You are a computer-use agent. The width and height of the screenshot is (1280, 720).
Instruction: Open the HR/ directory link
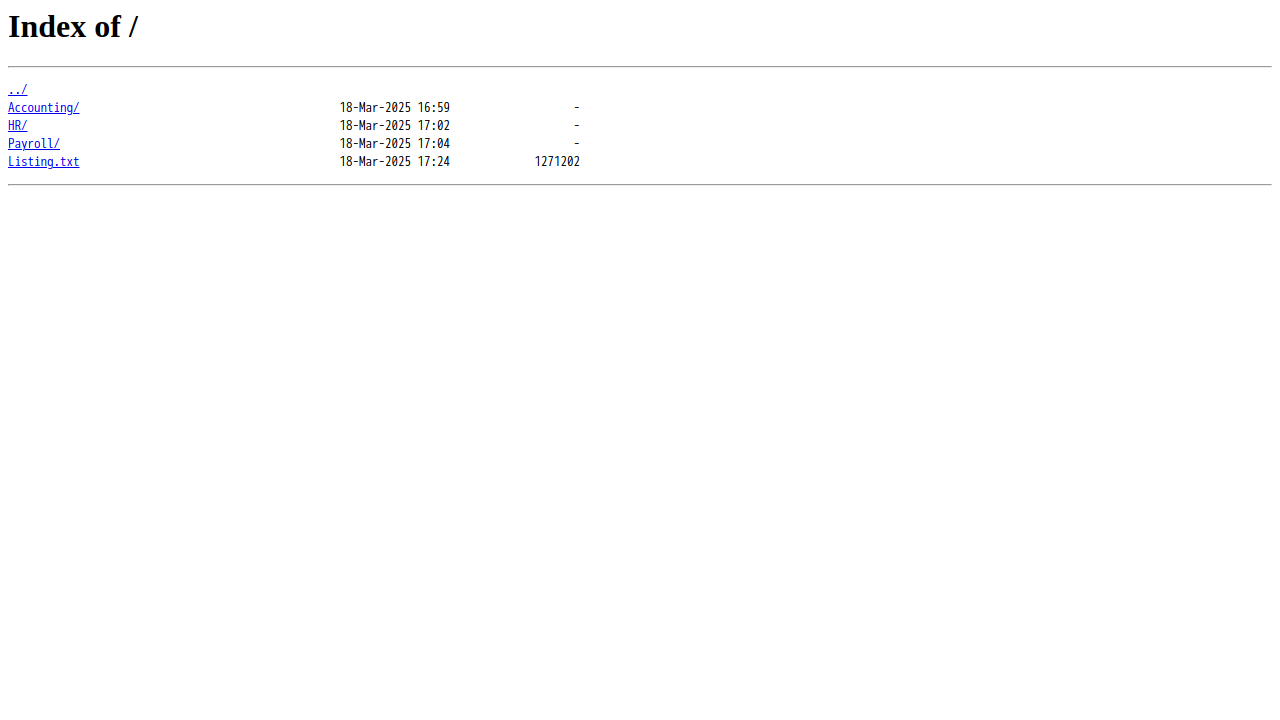[x=17, y=126]
